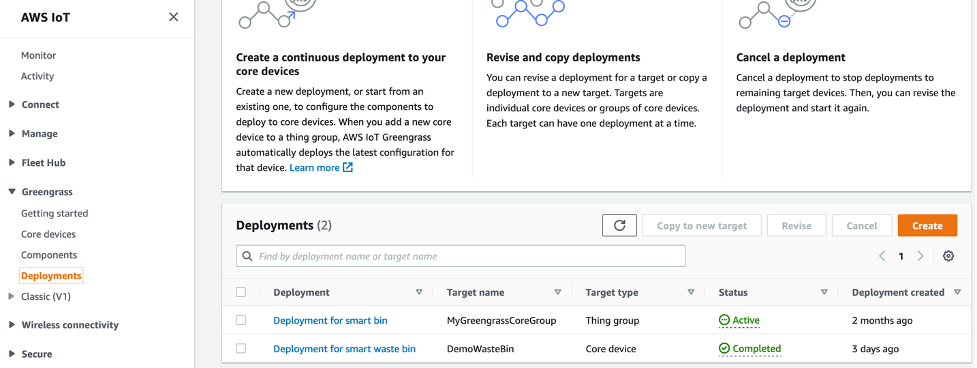977x368 pixels.
Task: Check the Deployment for smart waste bin row
Action: click(241, 348)
